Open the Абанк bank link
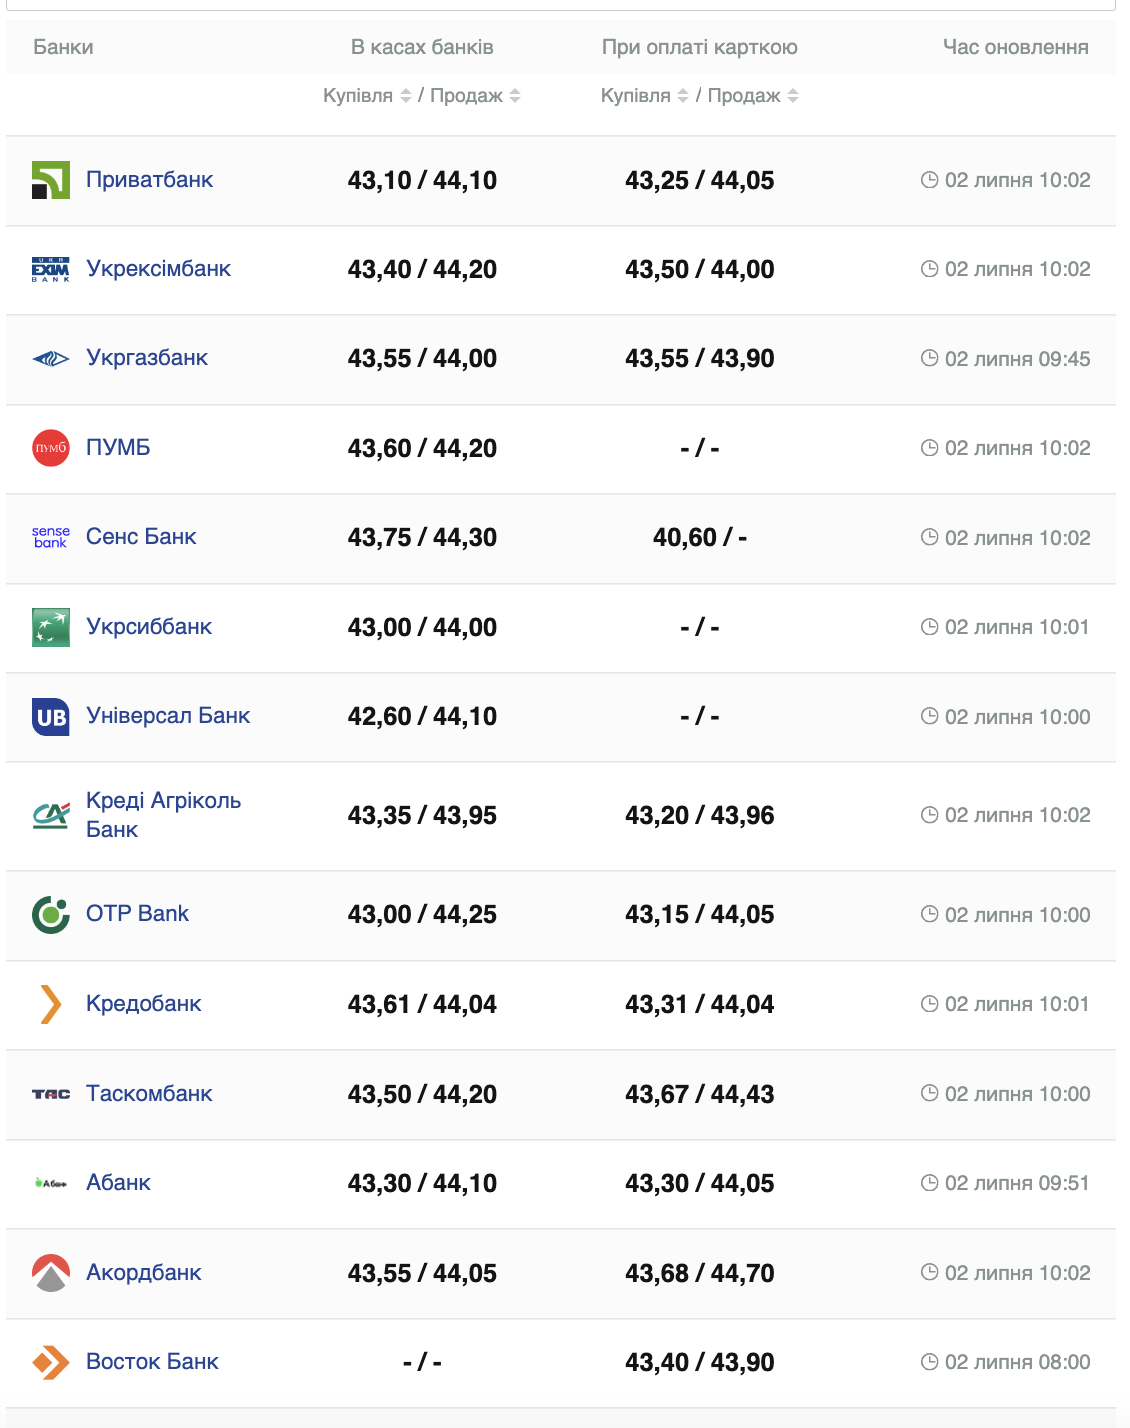Screen dimensions: 1130x1428 tap(118, 1183)
